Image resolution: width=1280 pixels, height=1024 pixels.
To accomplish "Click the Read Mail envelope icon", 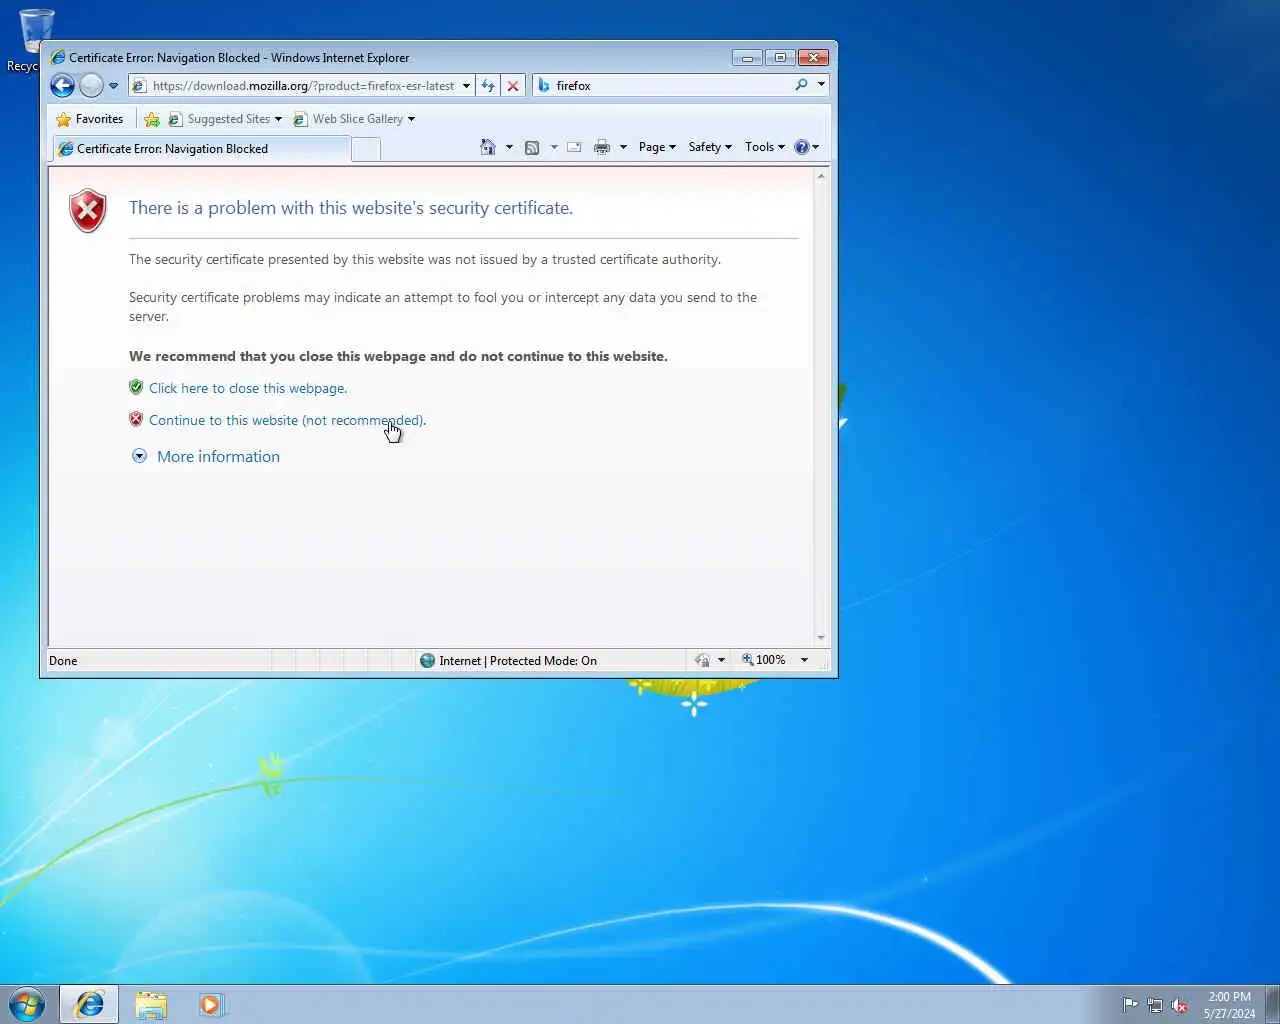I will click(574, 147).
